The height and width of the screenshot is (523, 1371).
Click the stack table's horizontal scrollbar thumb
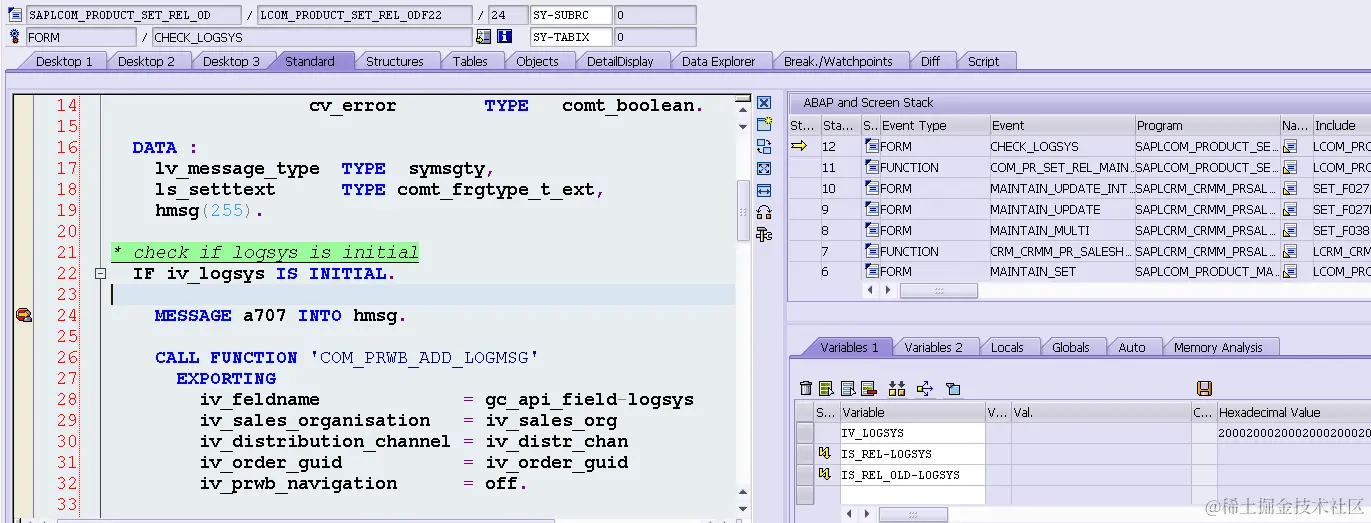[938, 290]
